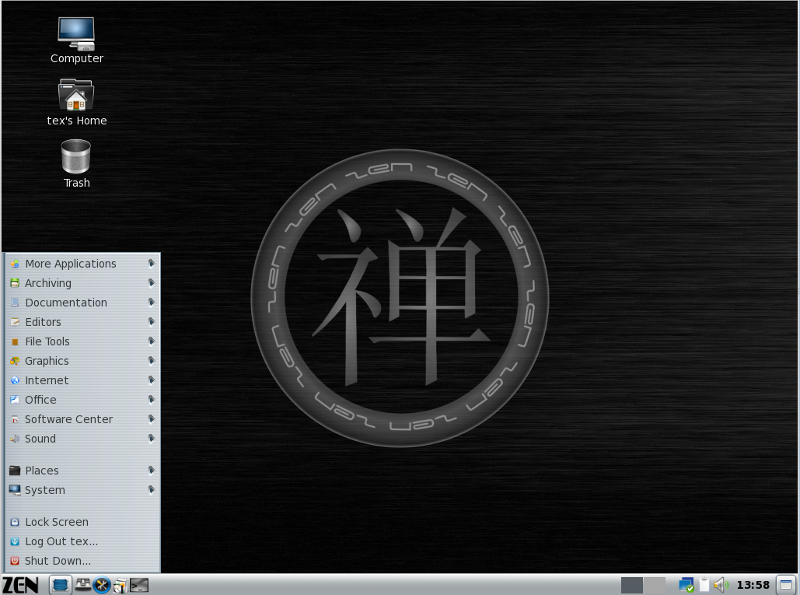The height and width of the screenshot is (595, 800).
Task: Launch the network computer panel icon
Action: [83, 585]
